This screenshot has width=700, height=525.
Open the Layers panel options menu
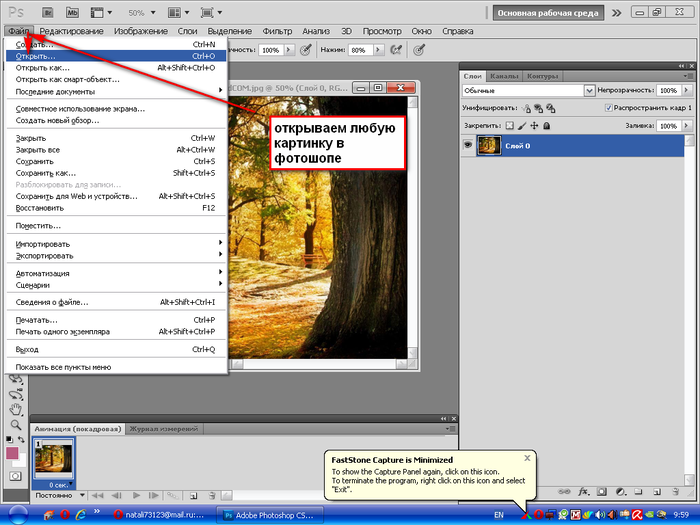[x=686, y=76]
